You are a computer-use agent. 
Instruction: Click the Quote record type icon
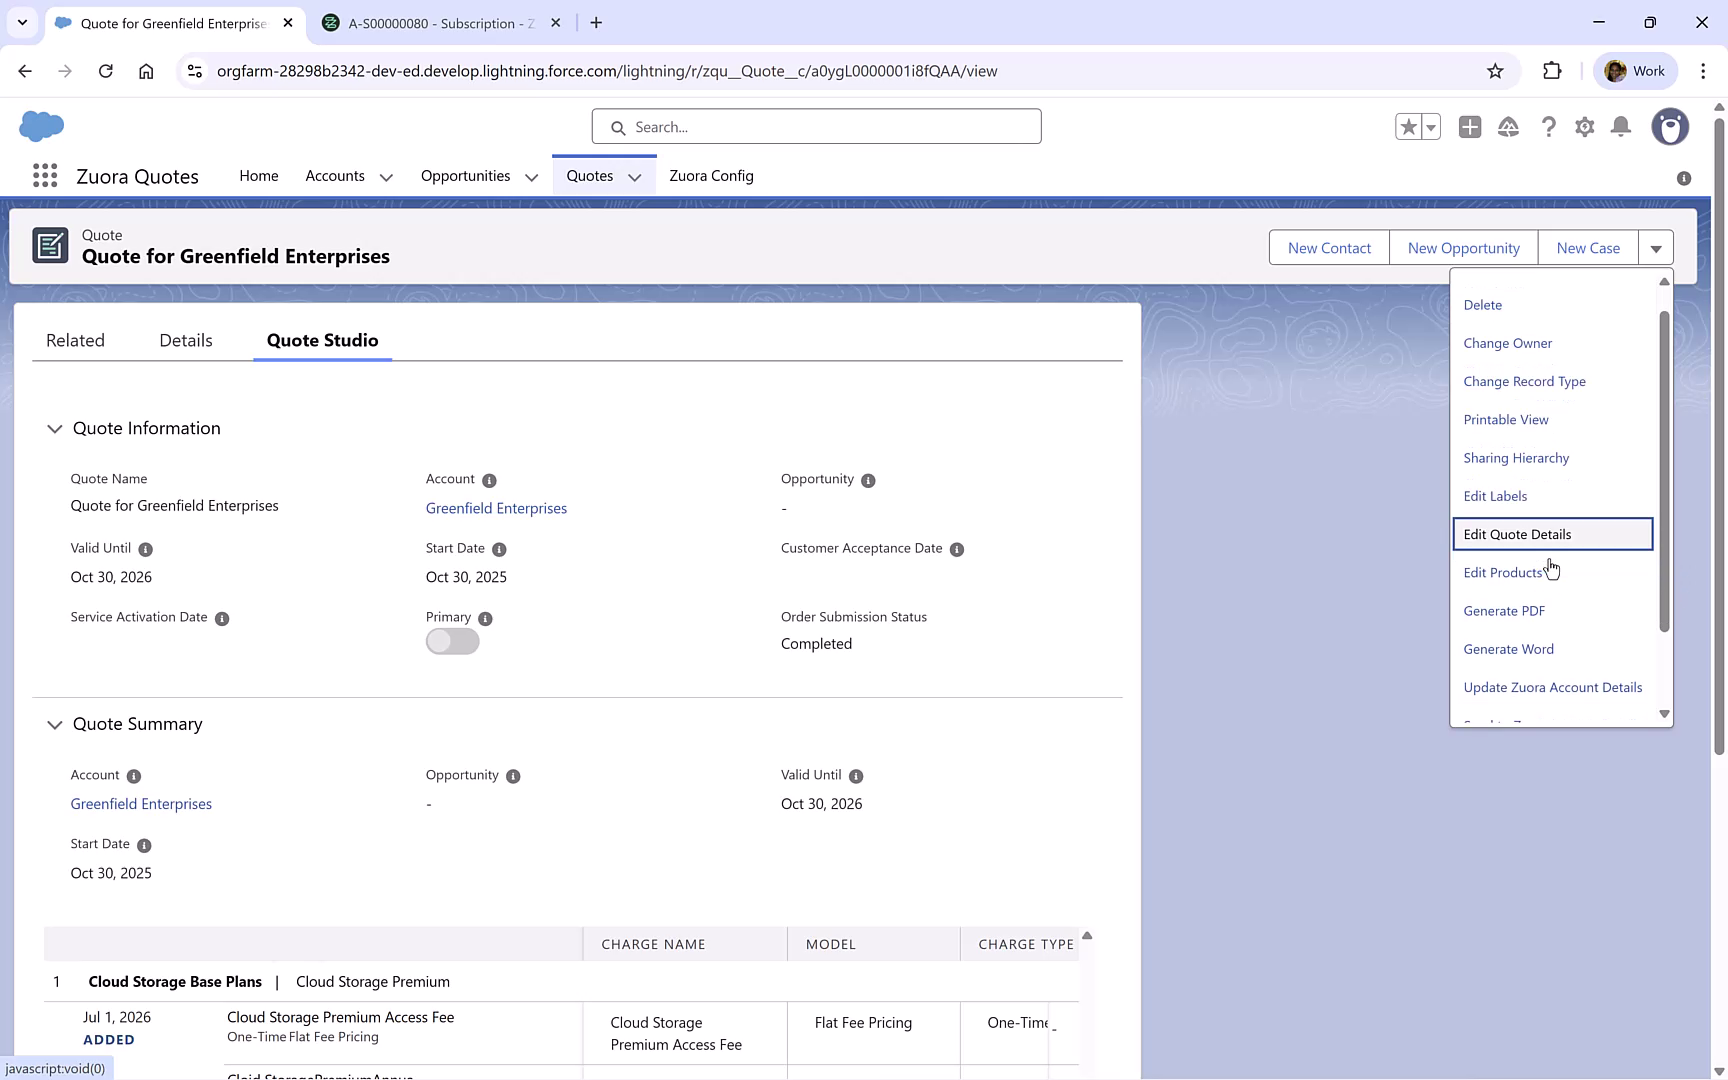(x=51, y=245)
